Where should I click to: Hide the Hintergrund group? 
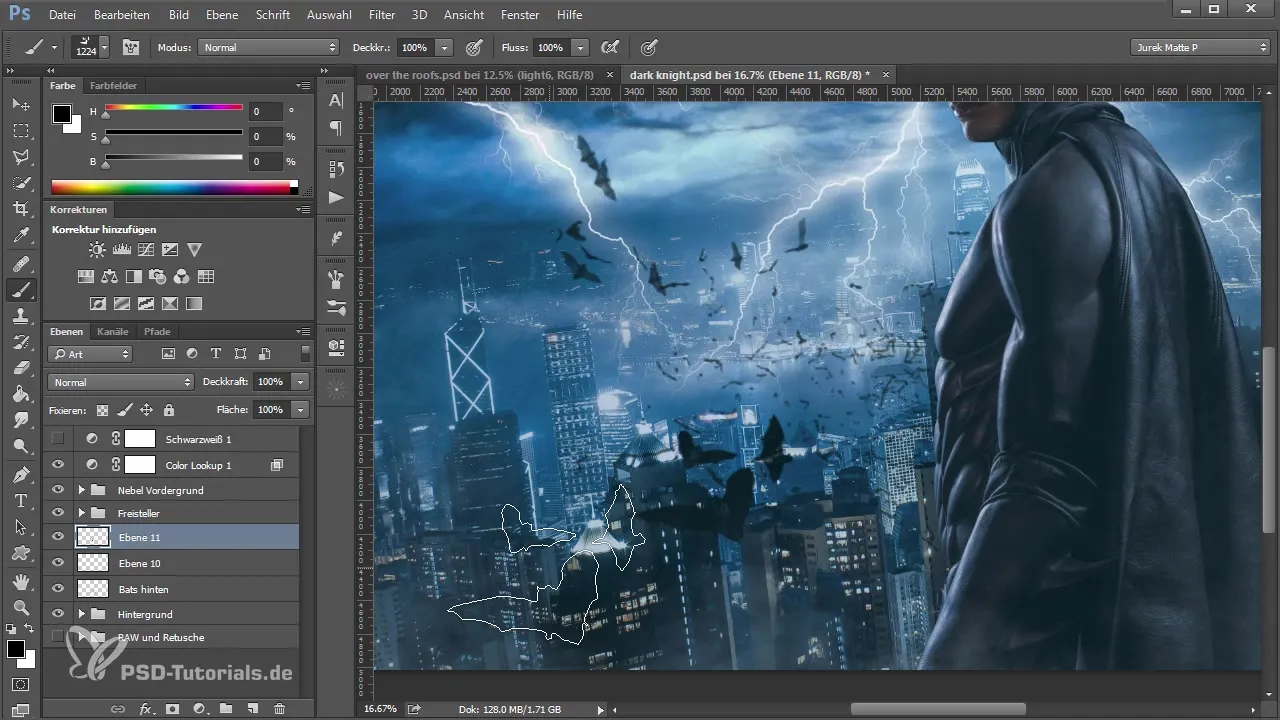coord(58,614)
